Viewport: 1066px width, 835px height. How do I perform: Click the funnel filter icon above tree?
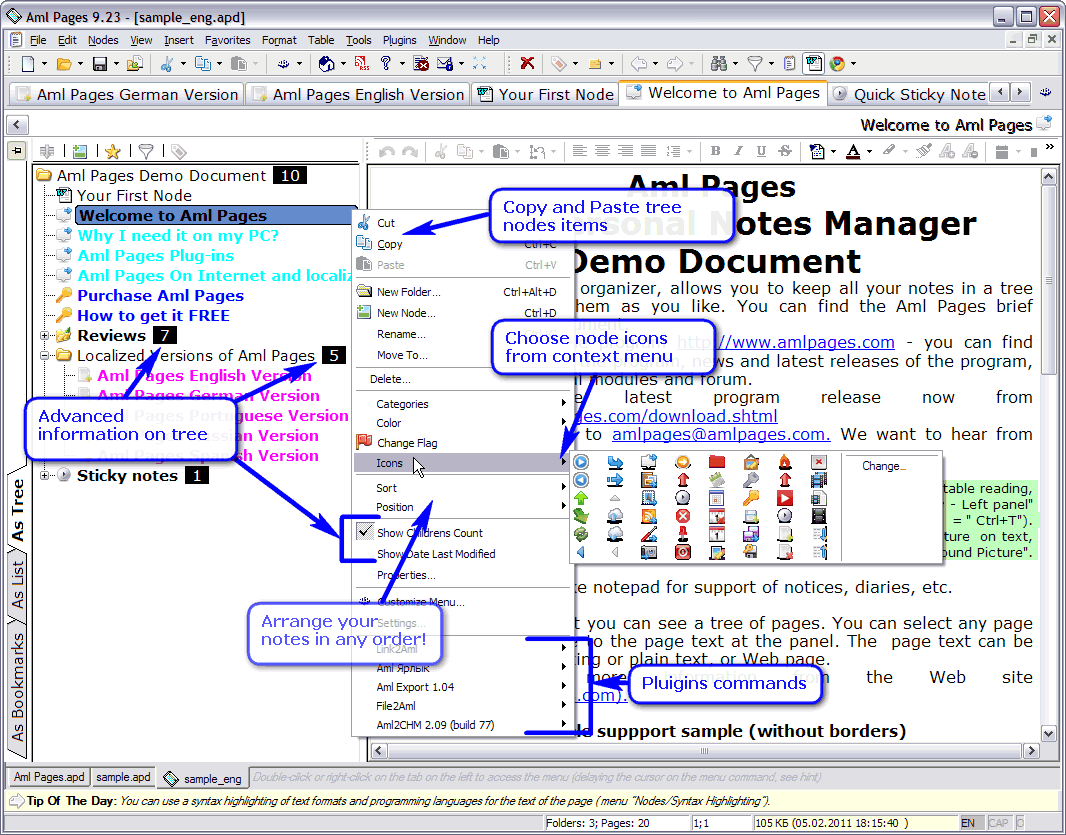(x=146, y=152)
